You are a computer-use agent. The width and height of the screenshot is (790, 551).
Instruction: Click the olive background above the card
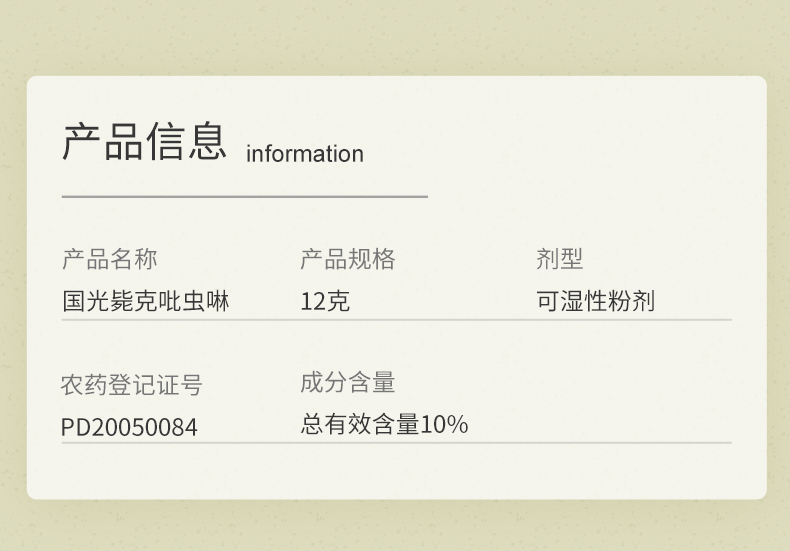click(x=395, y=35)
